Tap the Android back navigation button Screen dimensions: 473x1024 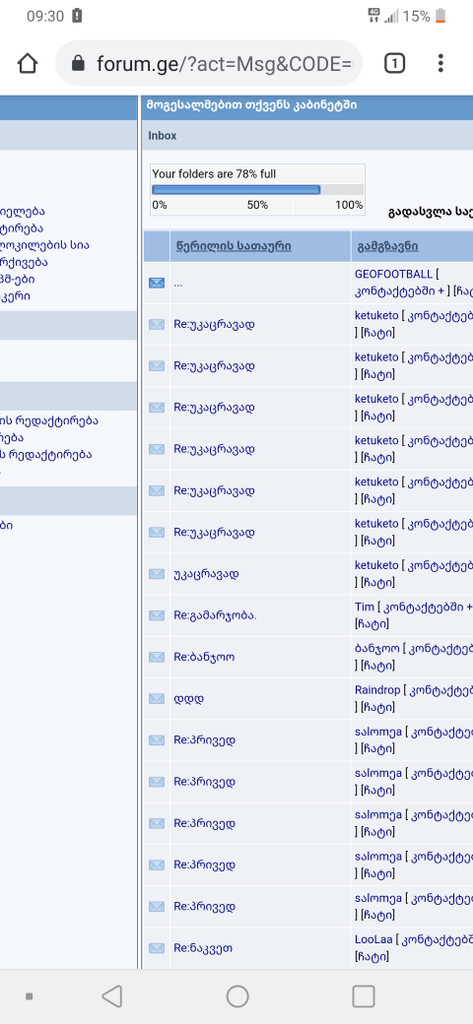click(112, 996)
